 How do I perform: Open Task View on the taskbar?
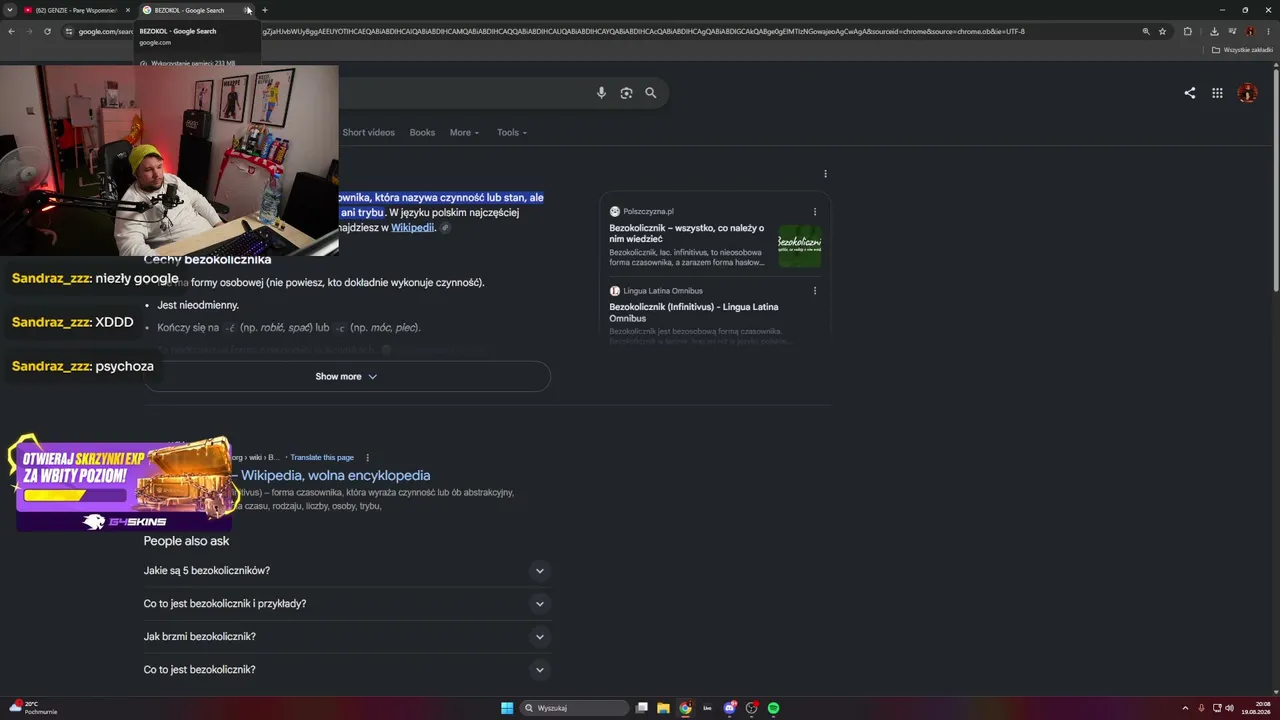click(x=642, y=708)
